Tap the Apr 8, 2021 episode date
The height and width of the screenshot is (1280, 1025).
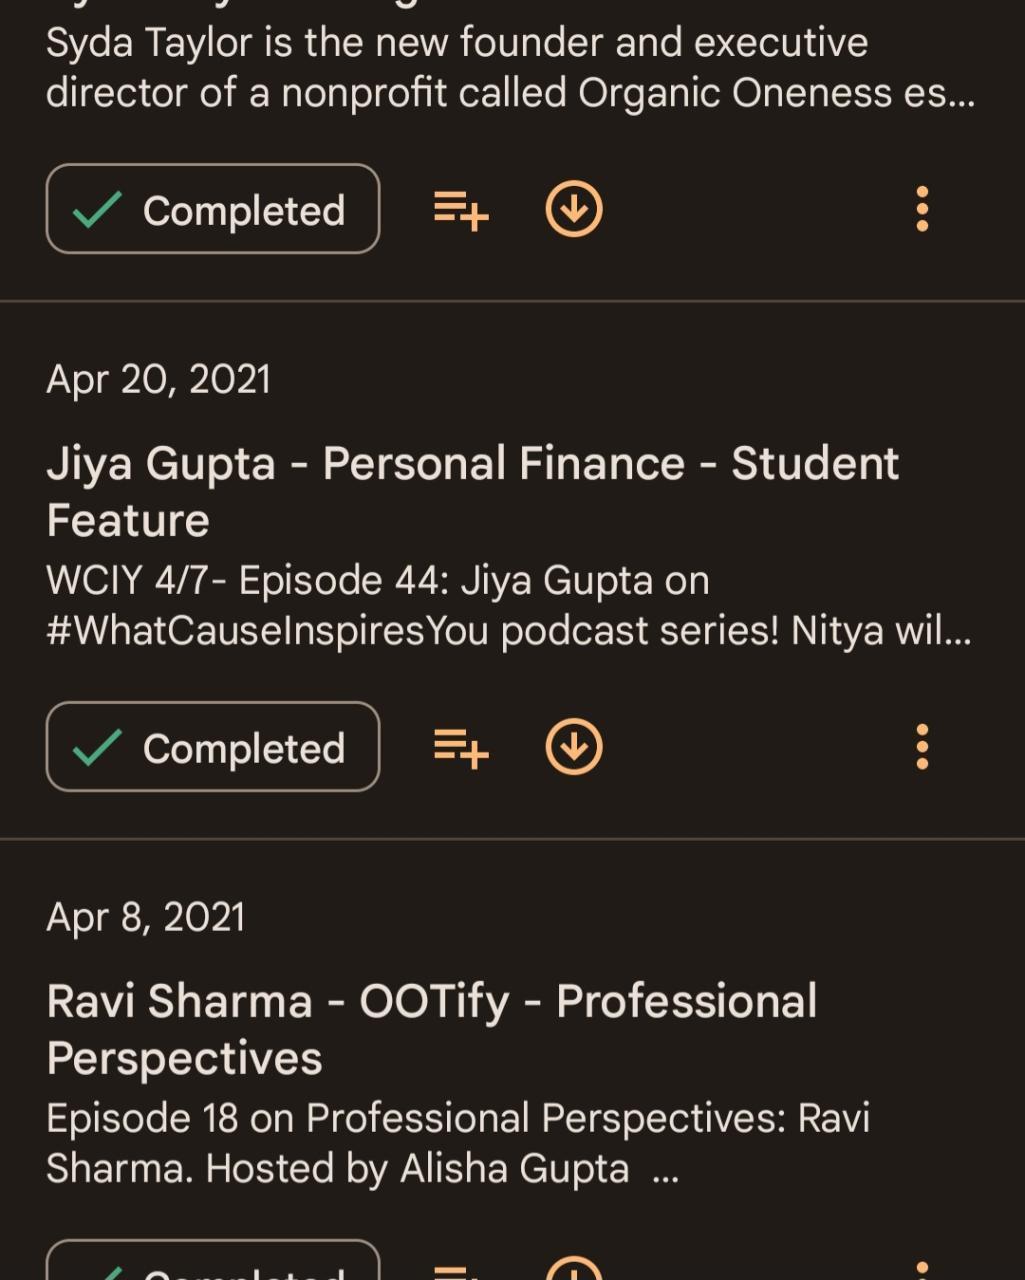tap(145, 918)
